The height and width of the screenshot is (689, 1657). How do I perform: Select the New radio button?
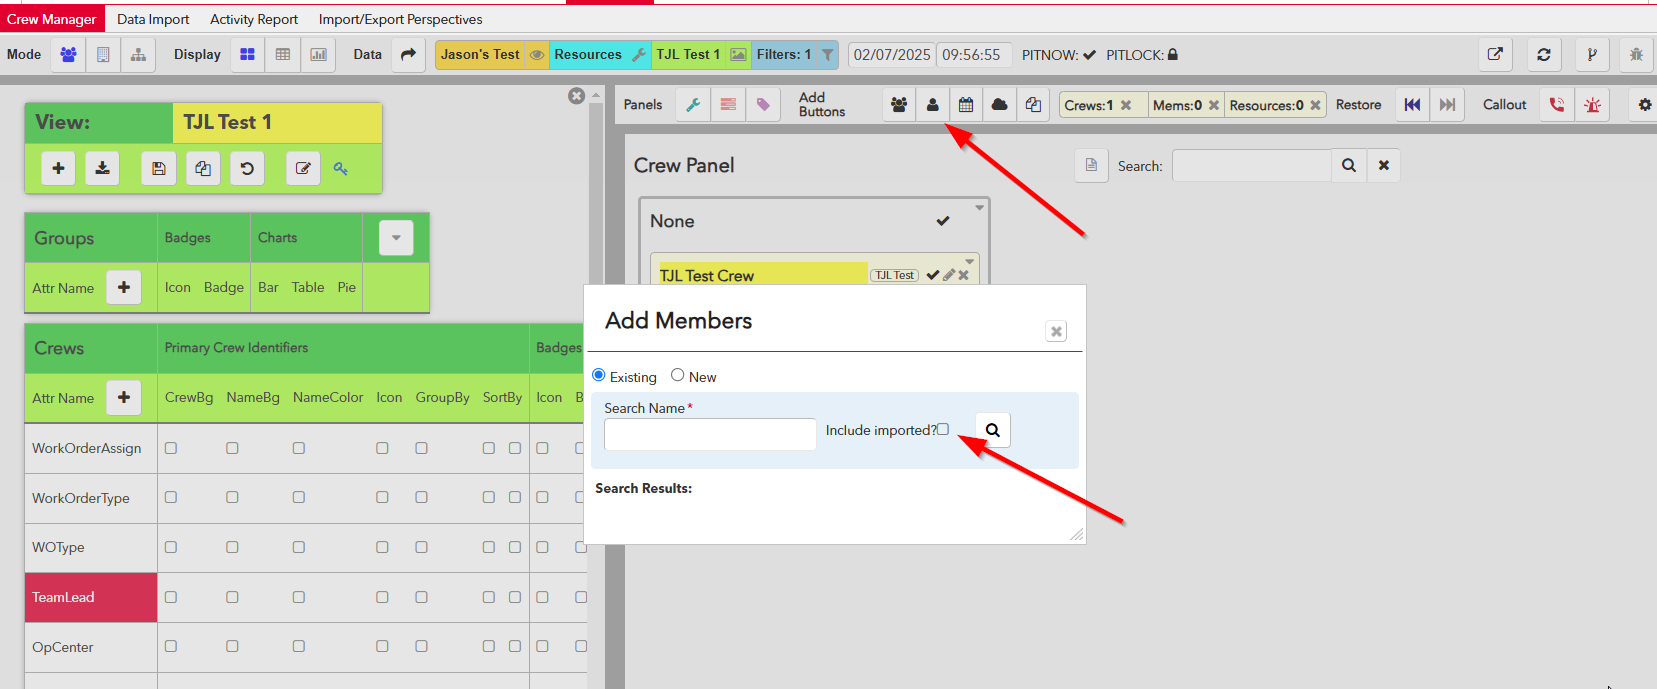[x=678, y=375]
